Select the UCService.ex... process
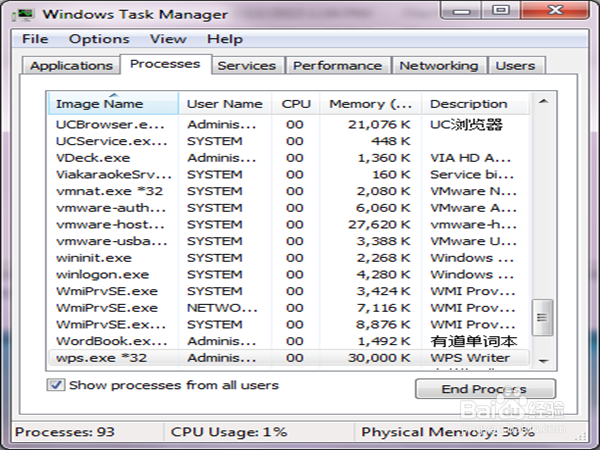The image size is (600, 450). [289, 141]
